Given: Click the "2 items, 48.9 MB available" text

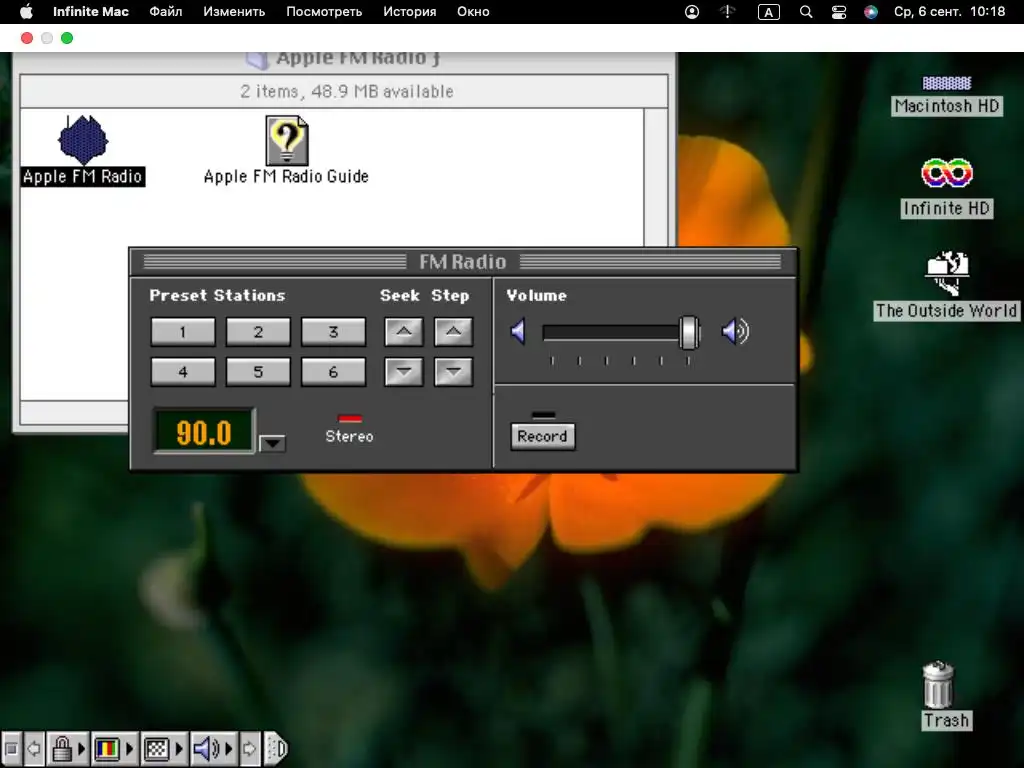Looking at the screenshot, I should point(346,91).
